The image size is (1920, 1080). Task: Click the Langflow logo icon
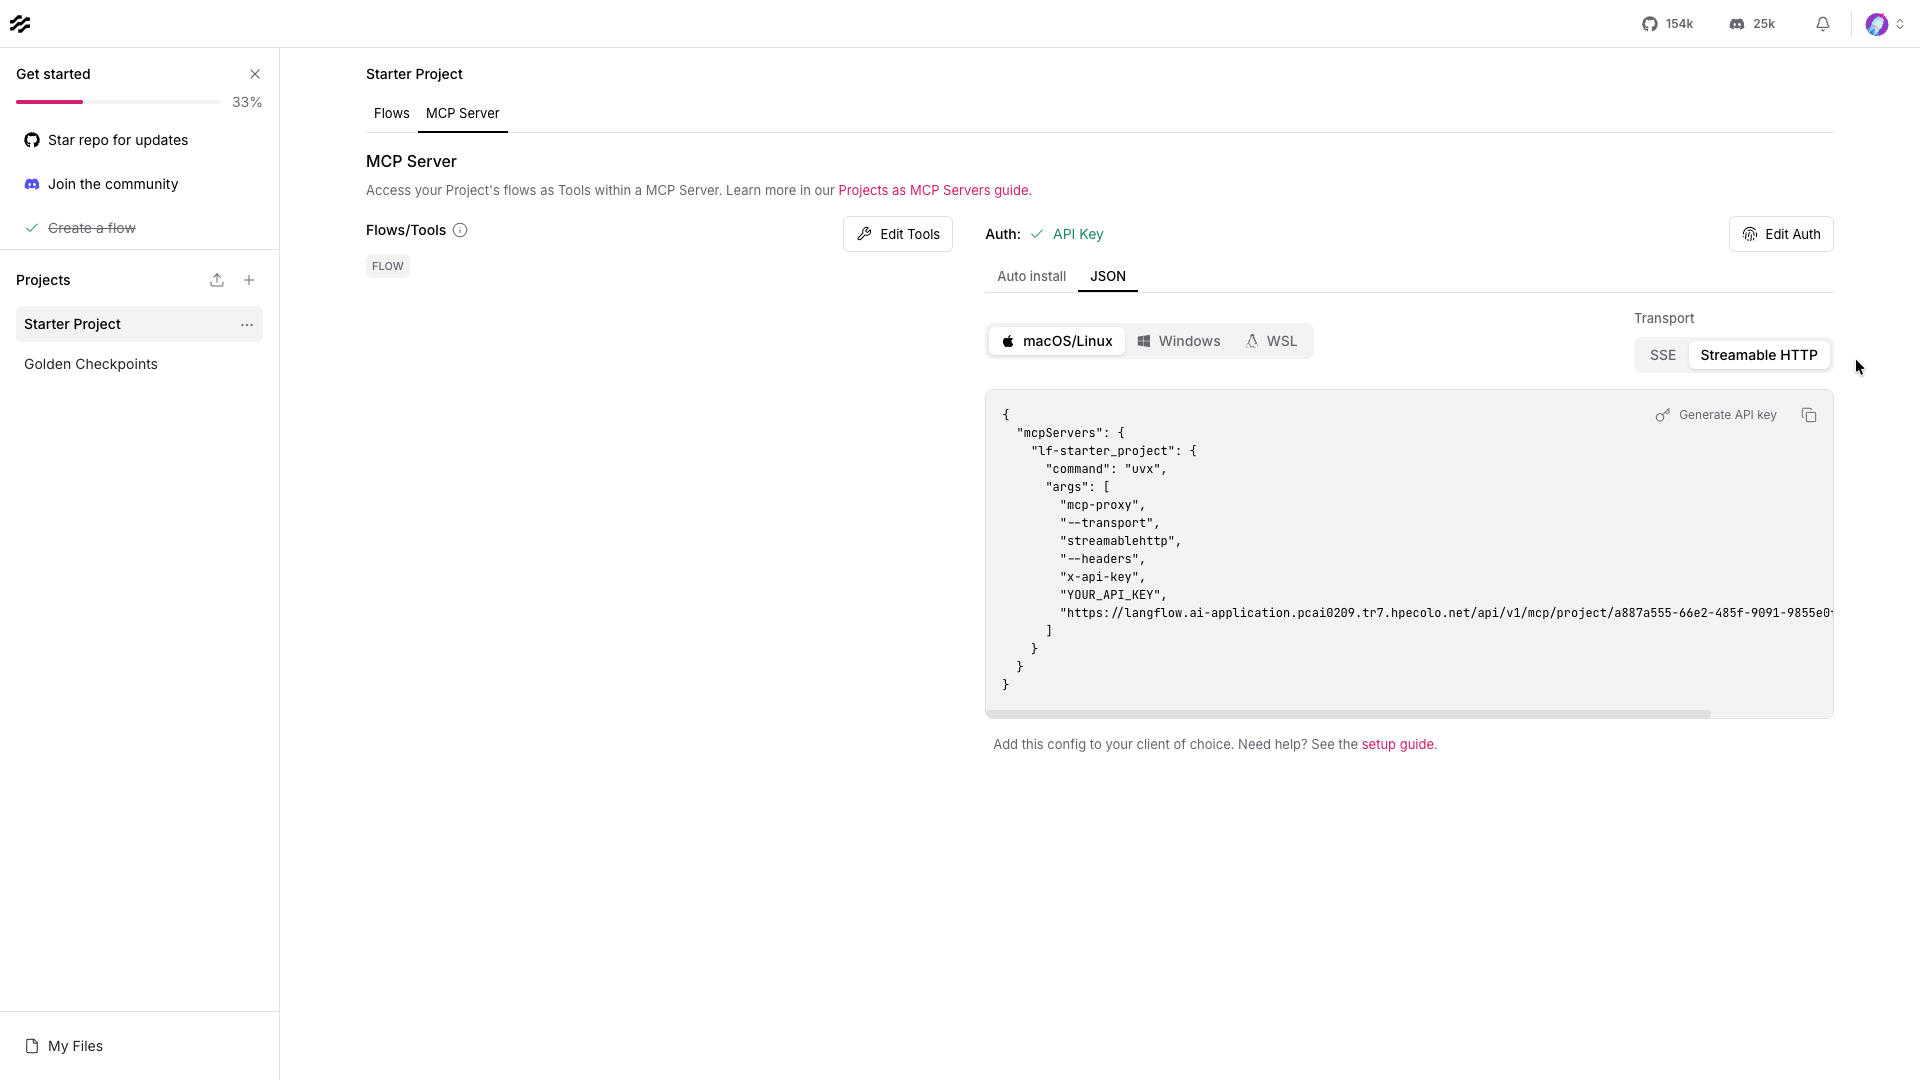(x=20, y=24)
